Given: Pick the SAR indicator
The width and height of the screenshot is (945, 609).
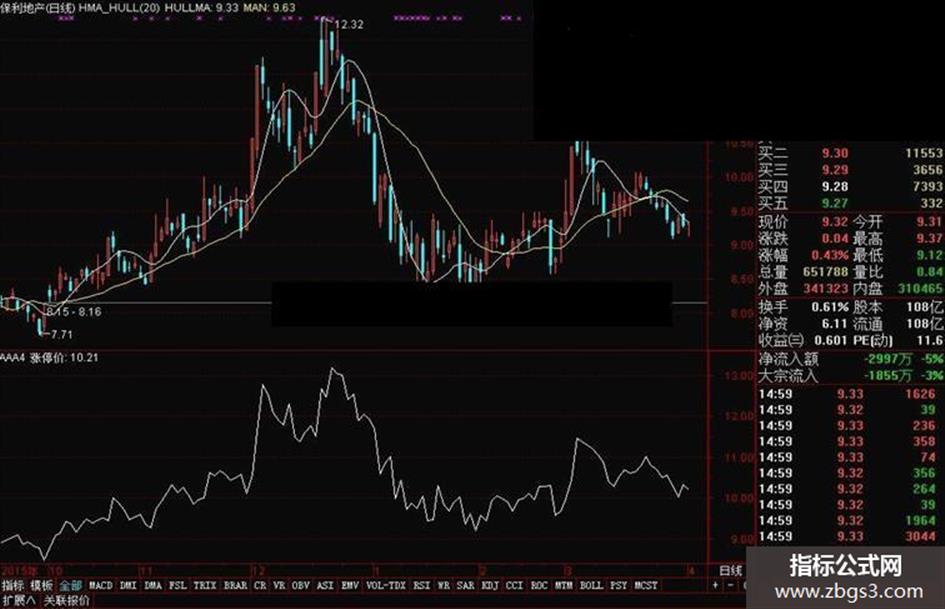Looking at the screenshot, I should pyautogui.click(x=465, y=585).
